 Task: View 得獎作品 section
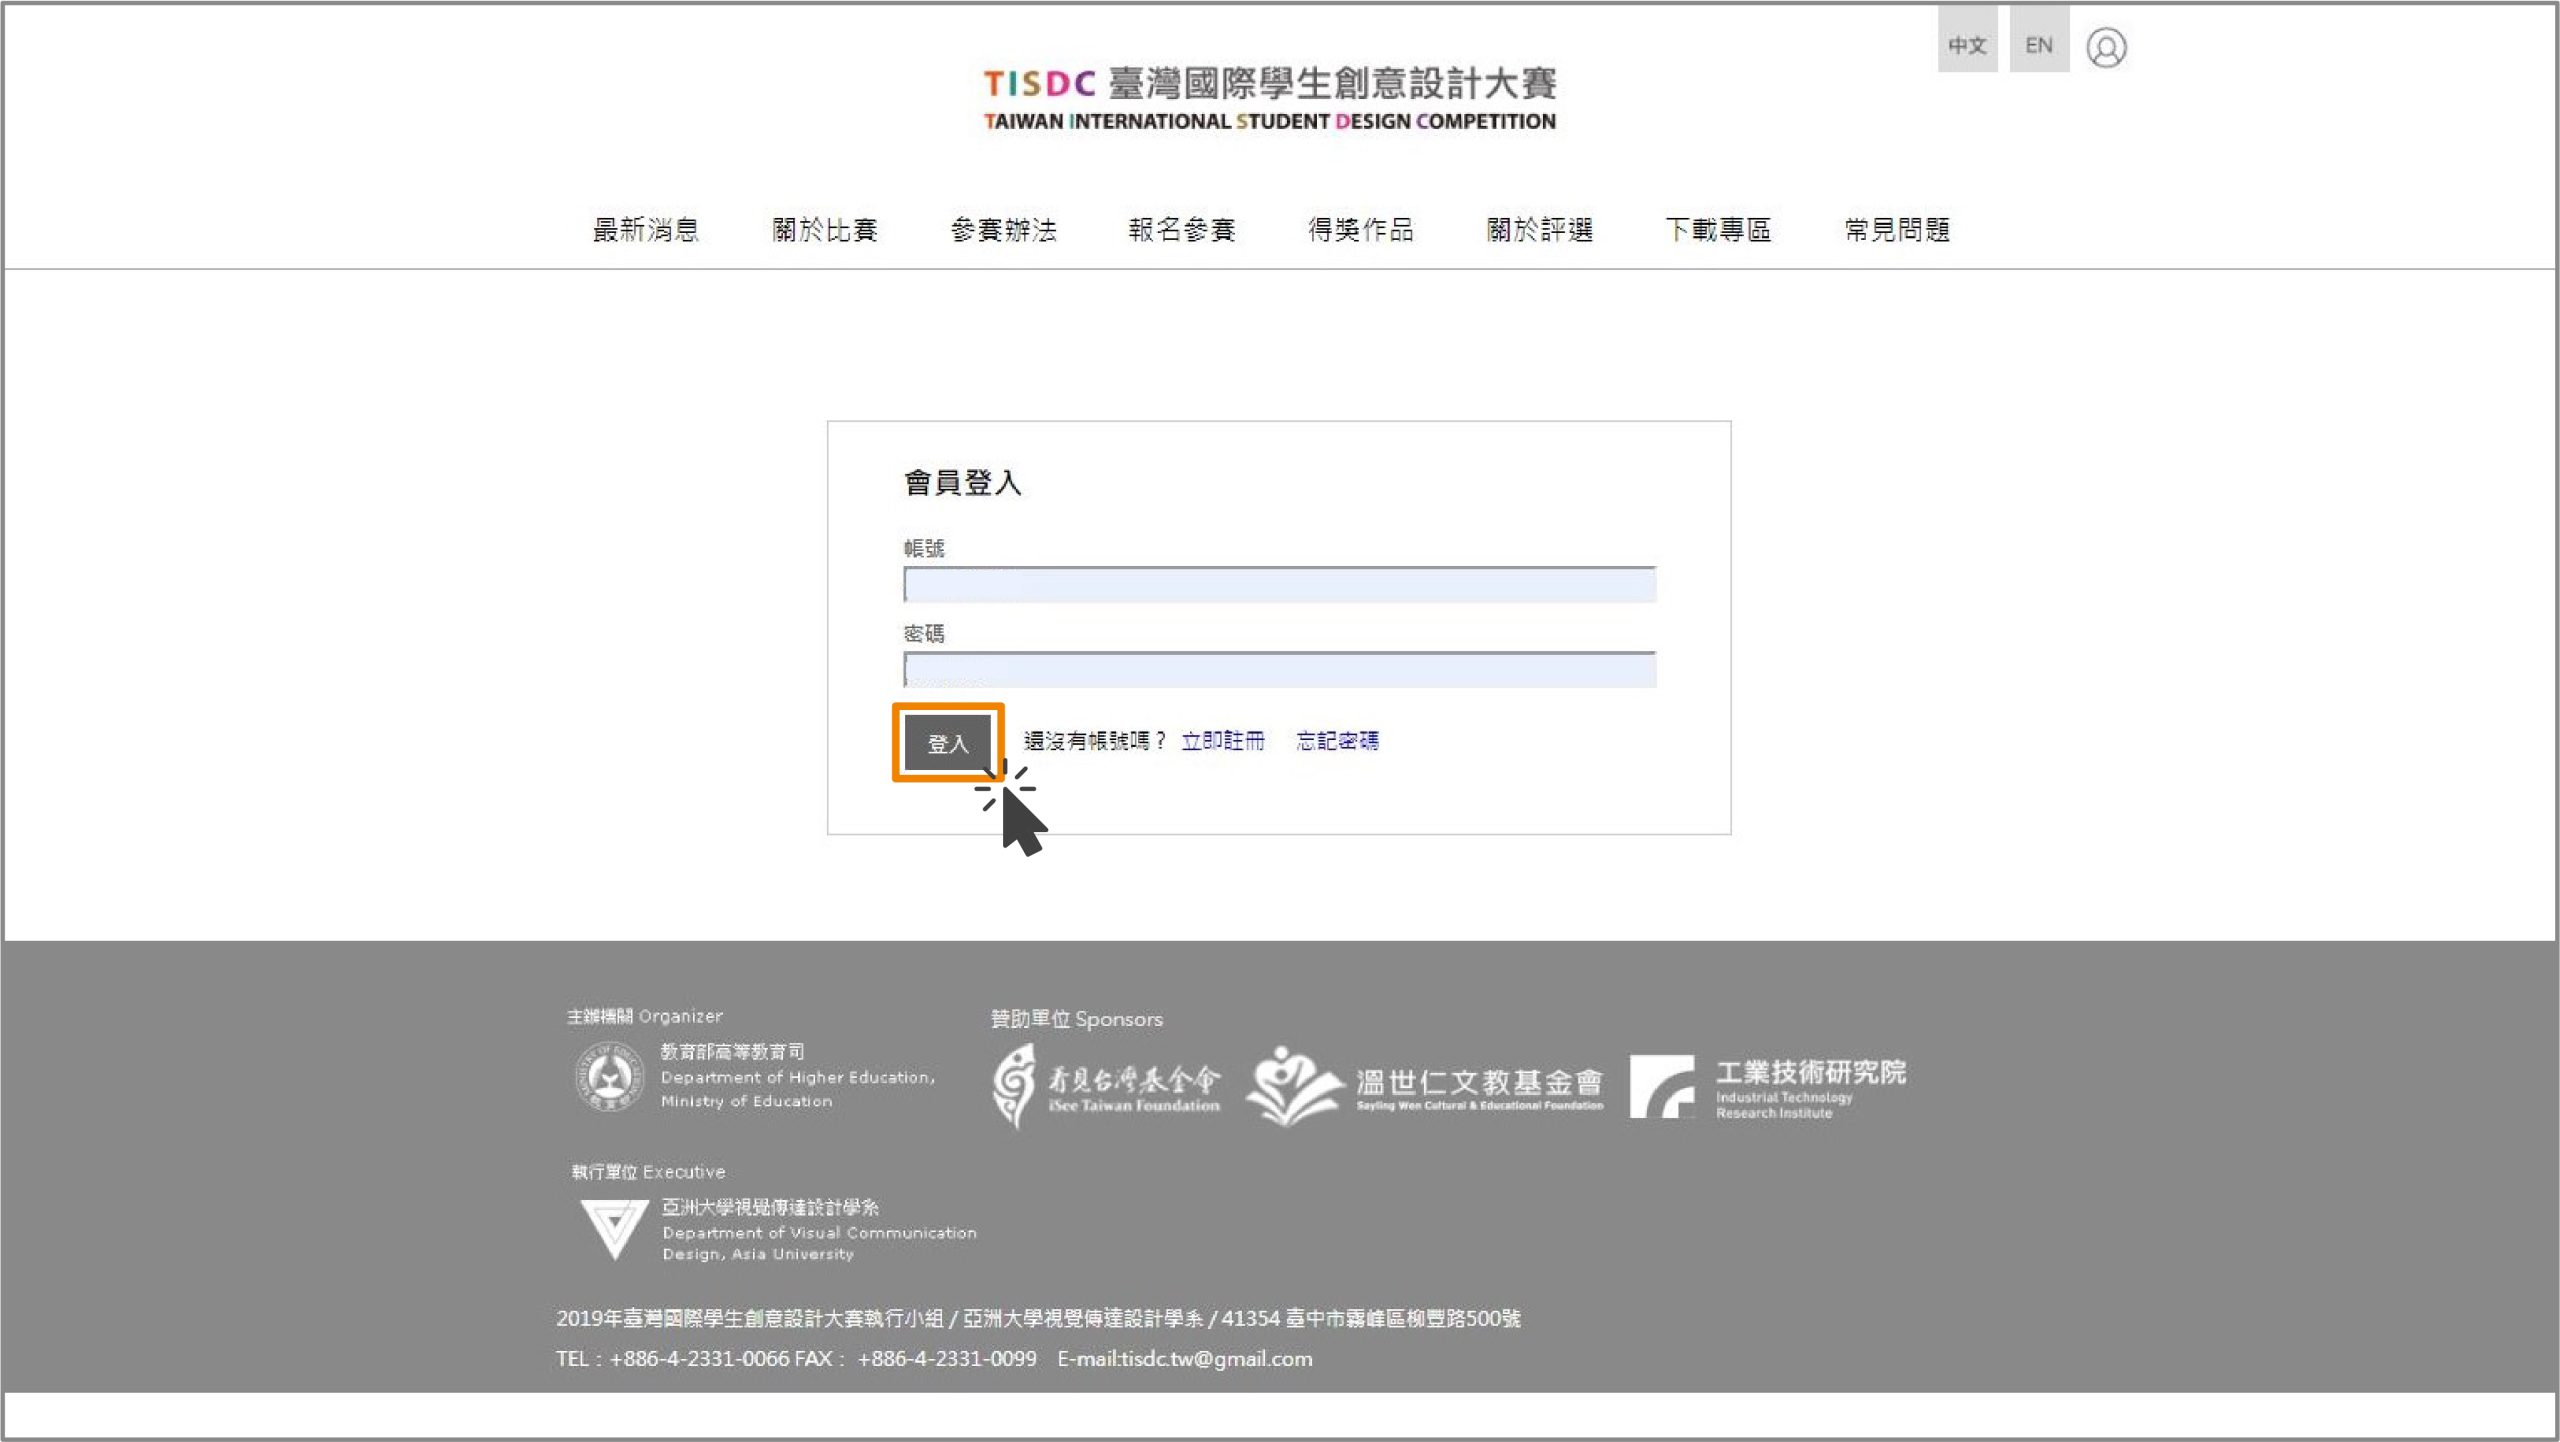point(1360,230)
